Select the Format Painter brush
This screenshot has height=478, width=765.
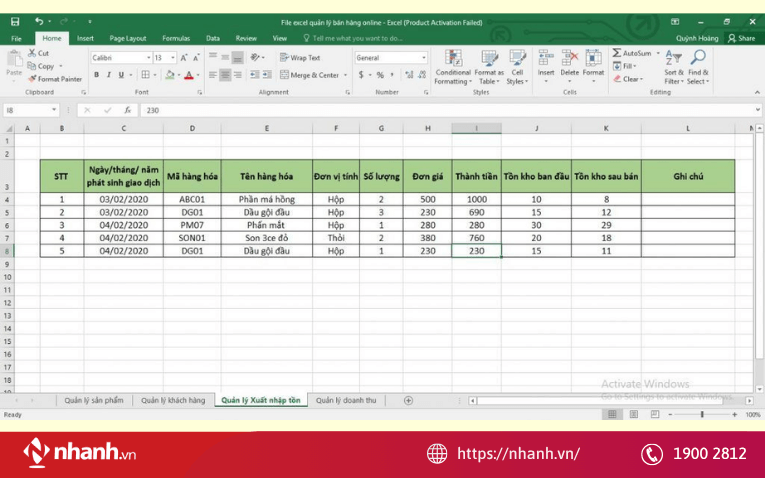32,79
